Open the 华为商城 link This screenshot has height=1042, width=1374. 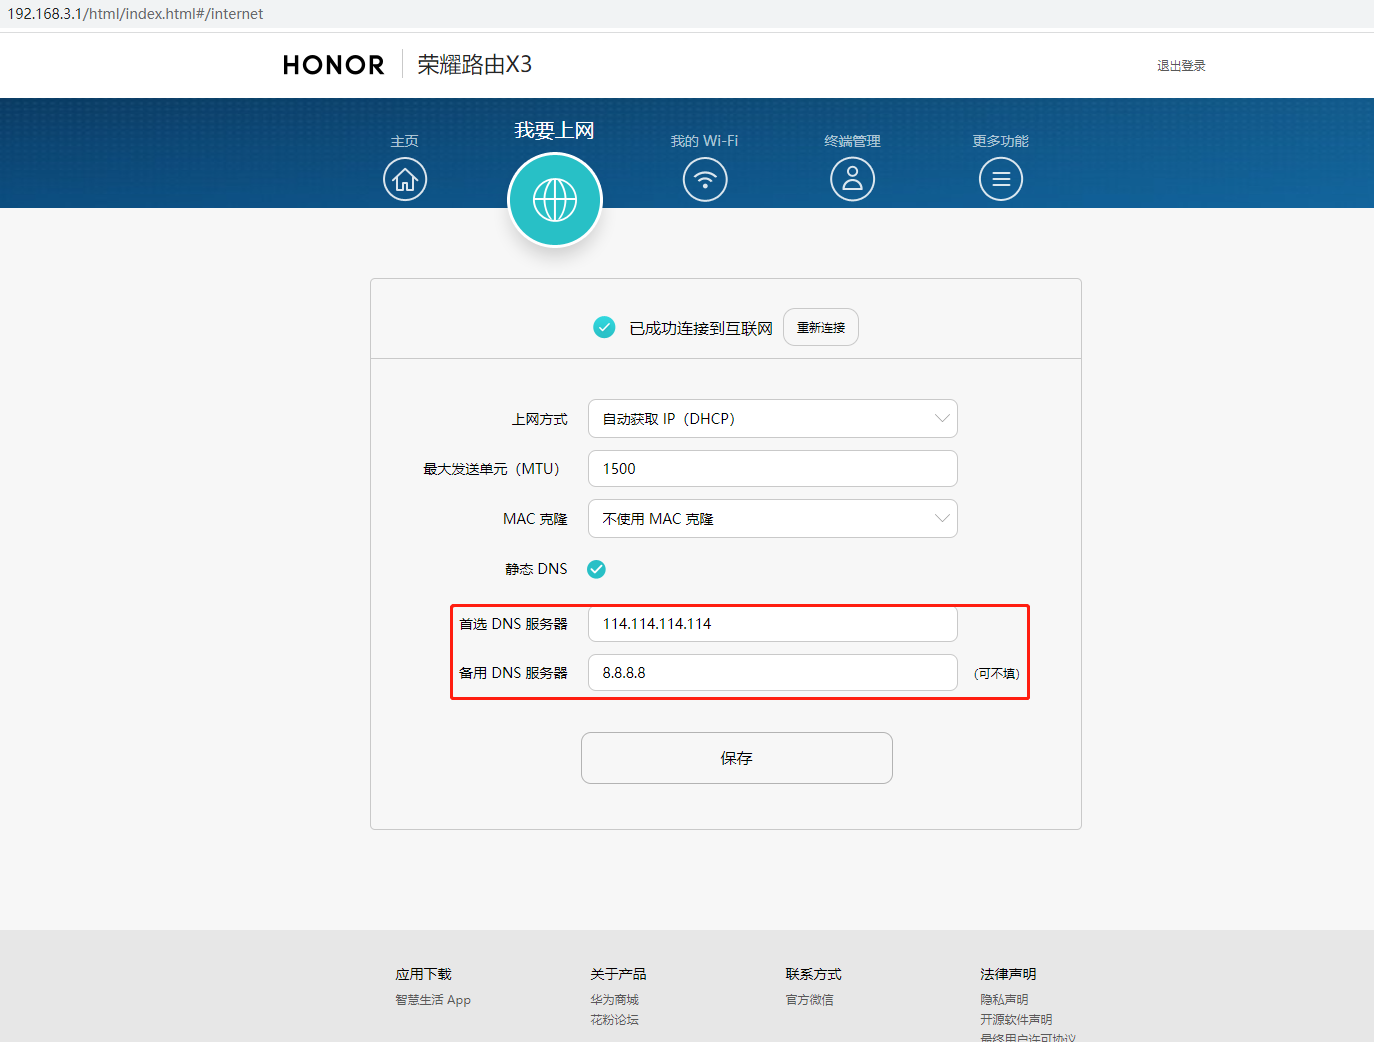click(614, 1000)
